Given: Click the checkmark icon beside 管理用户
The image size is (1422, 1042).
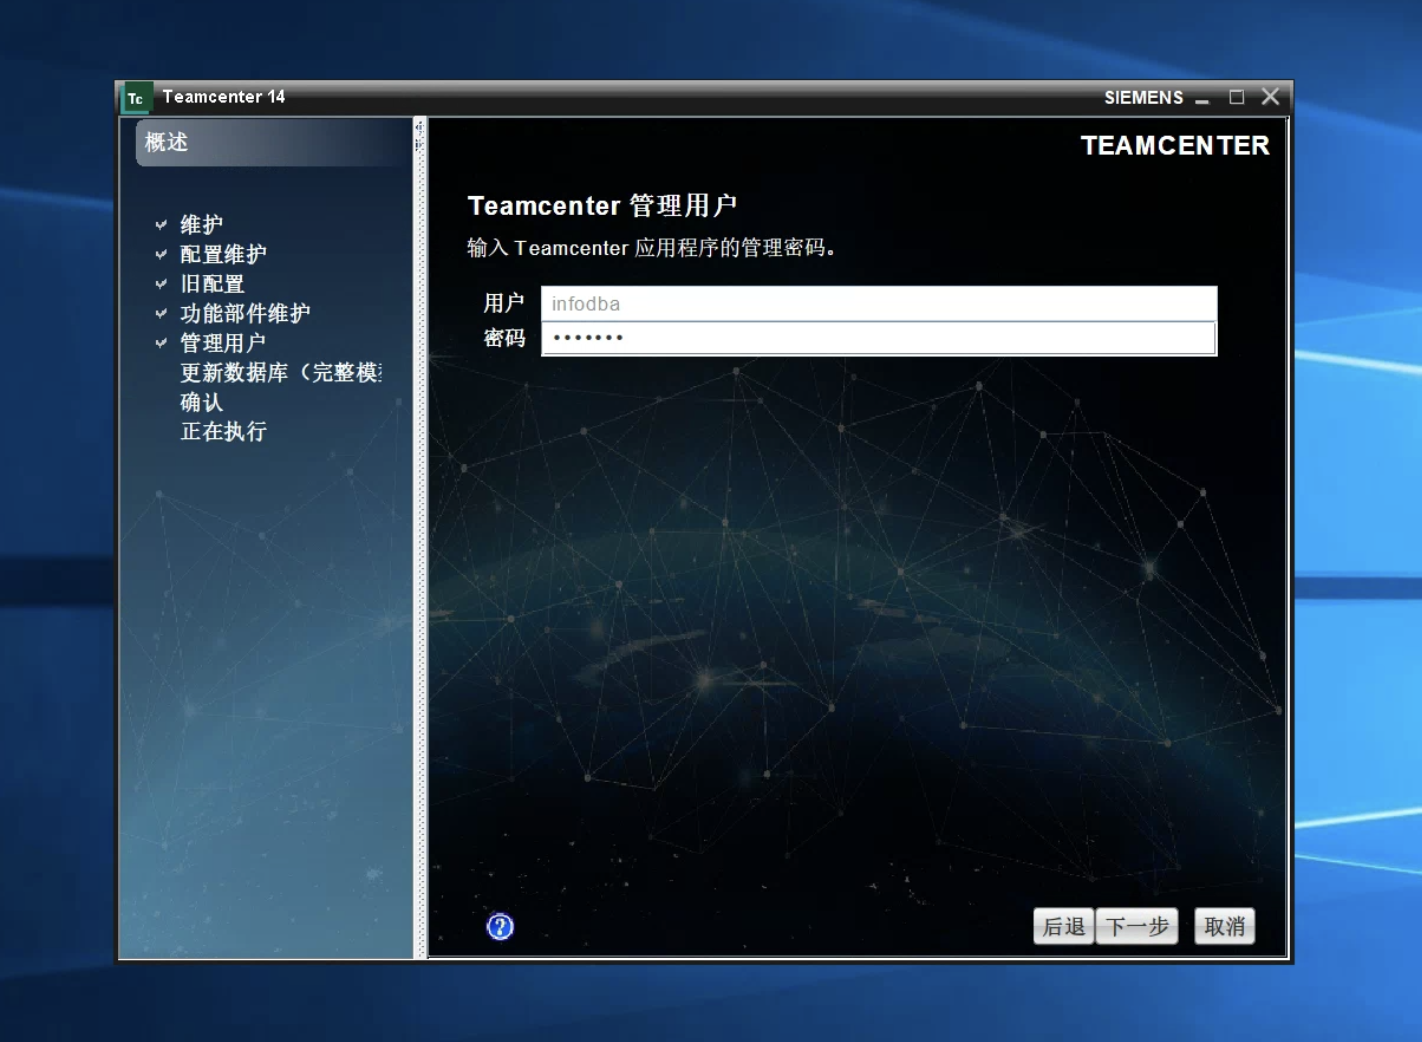Looking at the screenshot, I should (161, 343).
